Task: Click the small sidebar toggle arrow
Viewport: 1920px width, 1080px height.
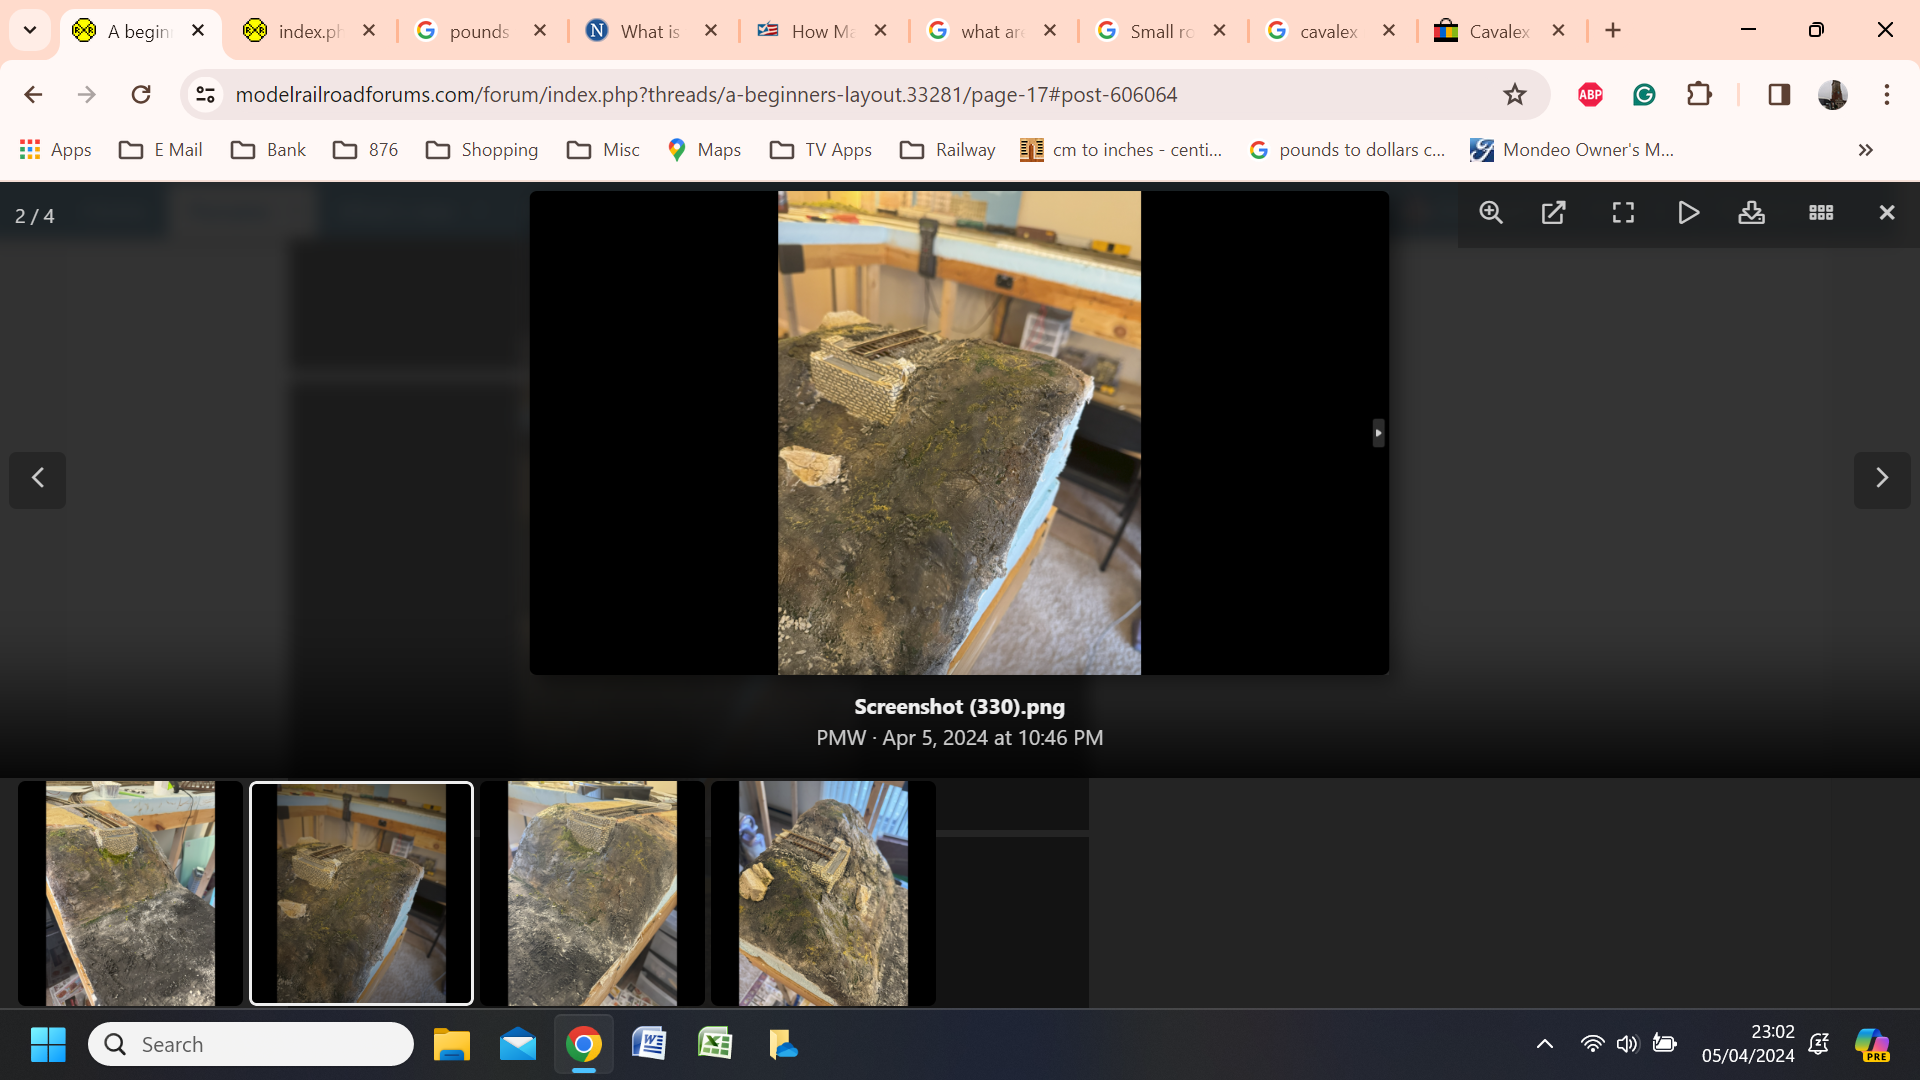Action: point(1378,433)
